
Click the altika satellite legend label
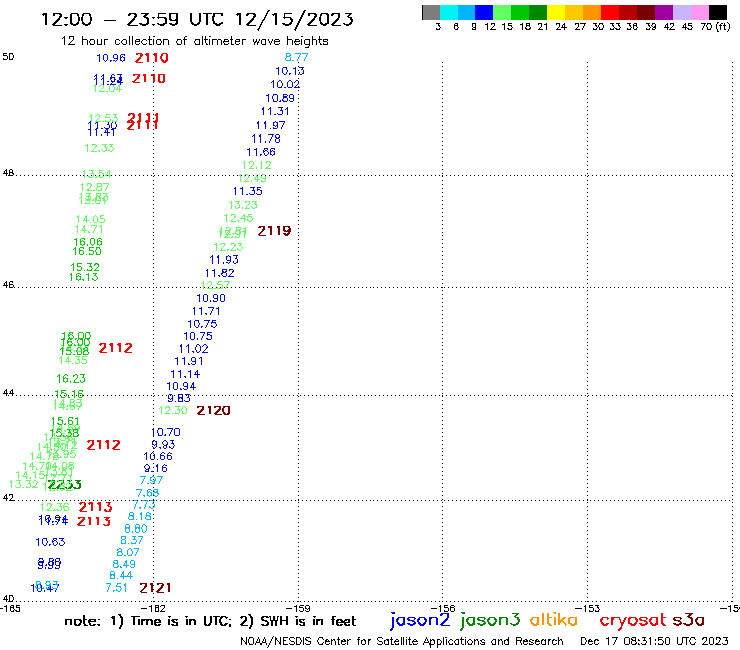click(x=554, y=619)
